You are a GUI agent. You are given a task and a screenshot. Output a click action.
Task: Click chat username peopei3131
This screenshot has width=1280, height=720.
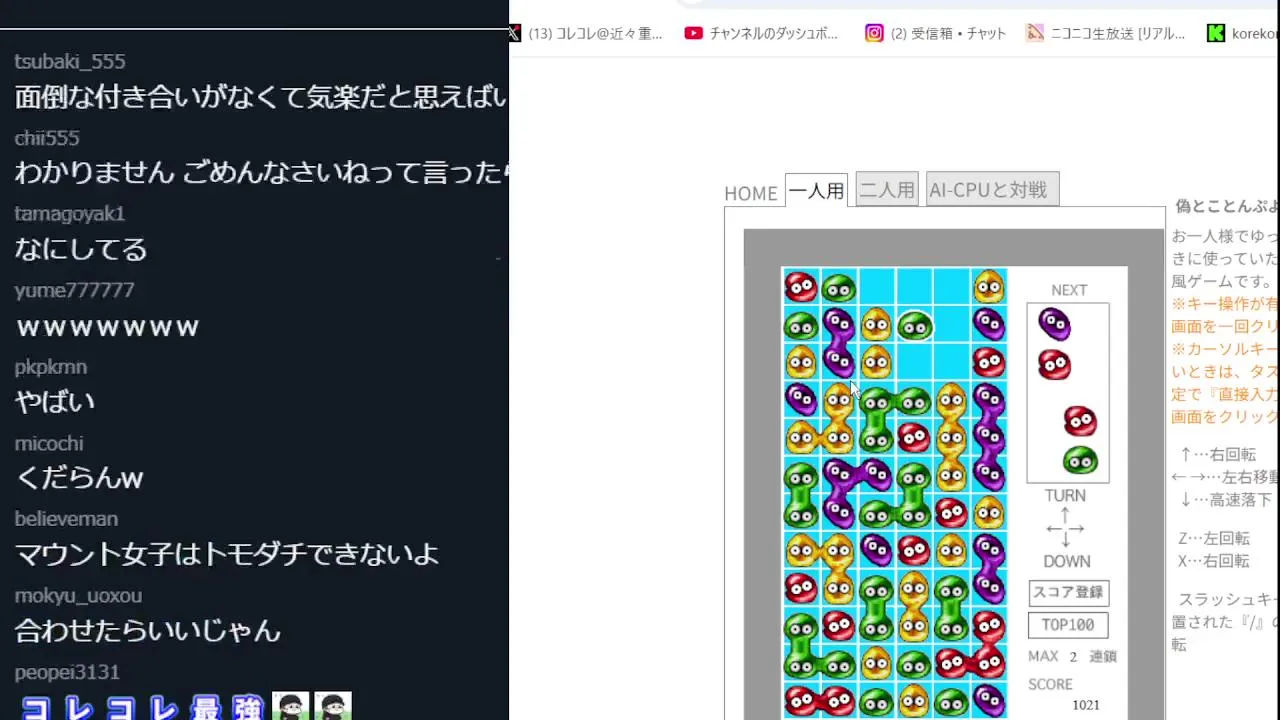(x=67, y=672)
